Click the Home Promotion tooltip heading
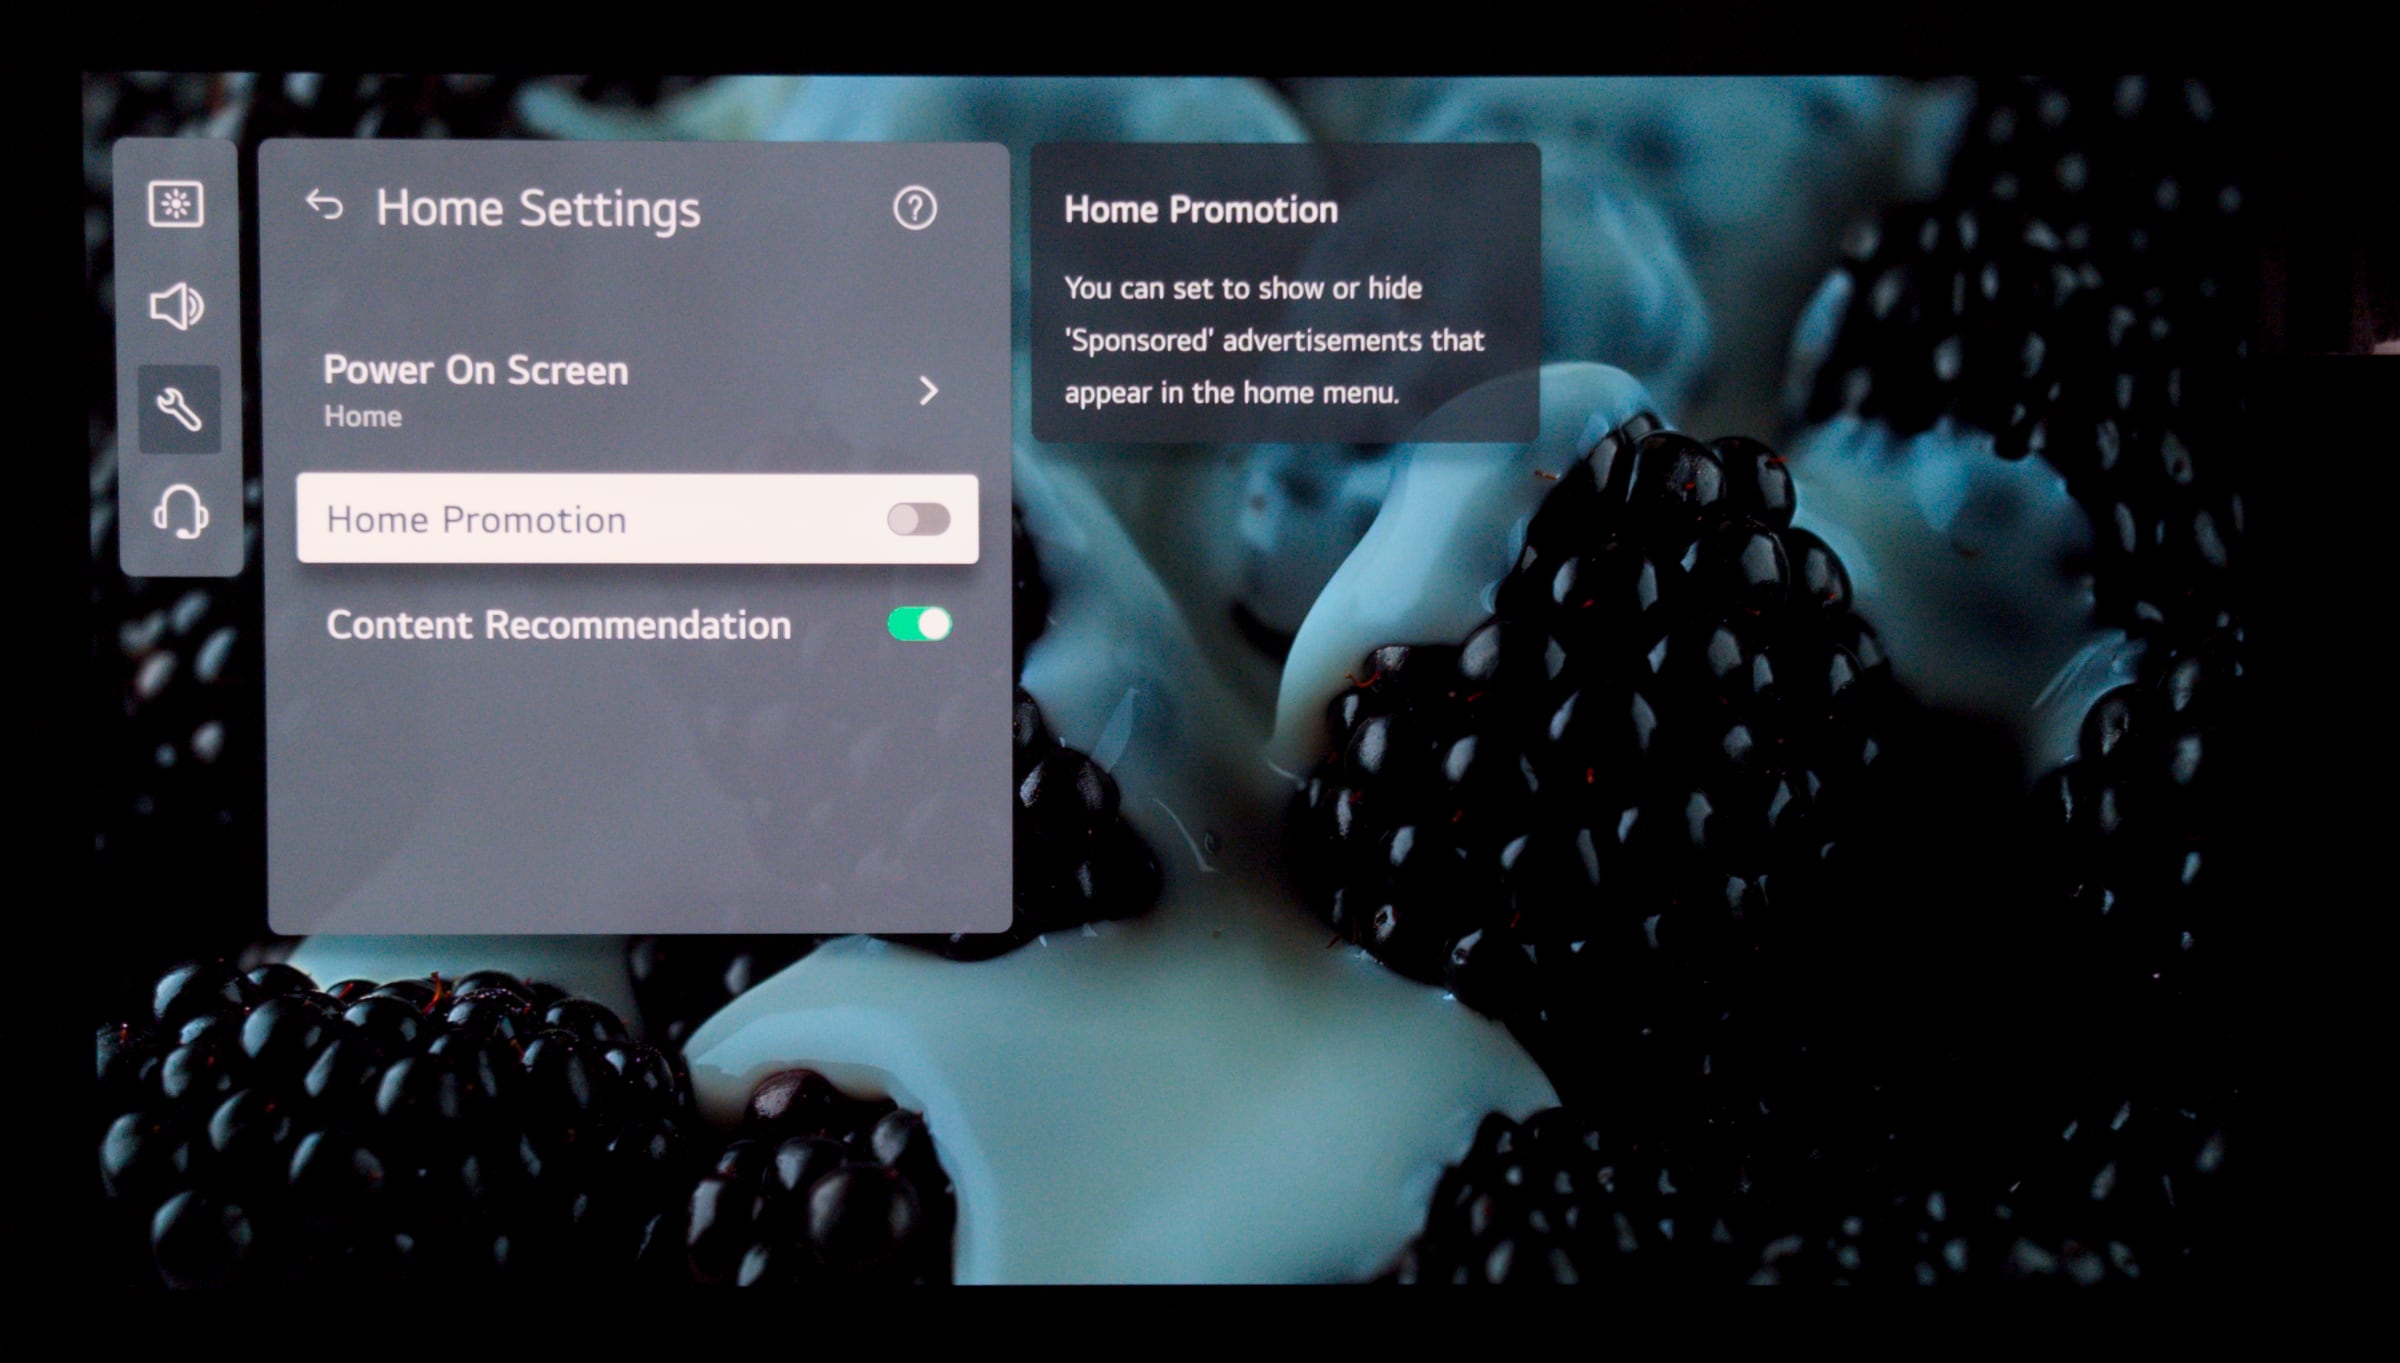 coord(1200,210)
